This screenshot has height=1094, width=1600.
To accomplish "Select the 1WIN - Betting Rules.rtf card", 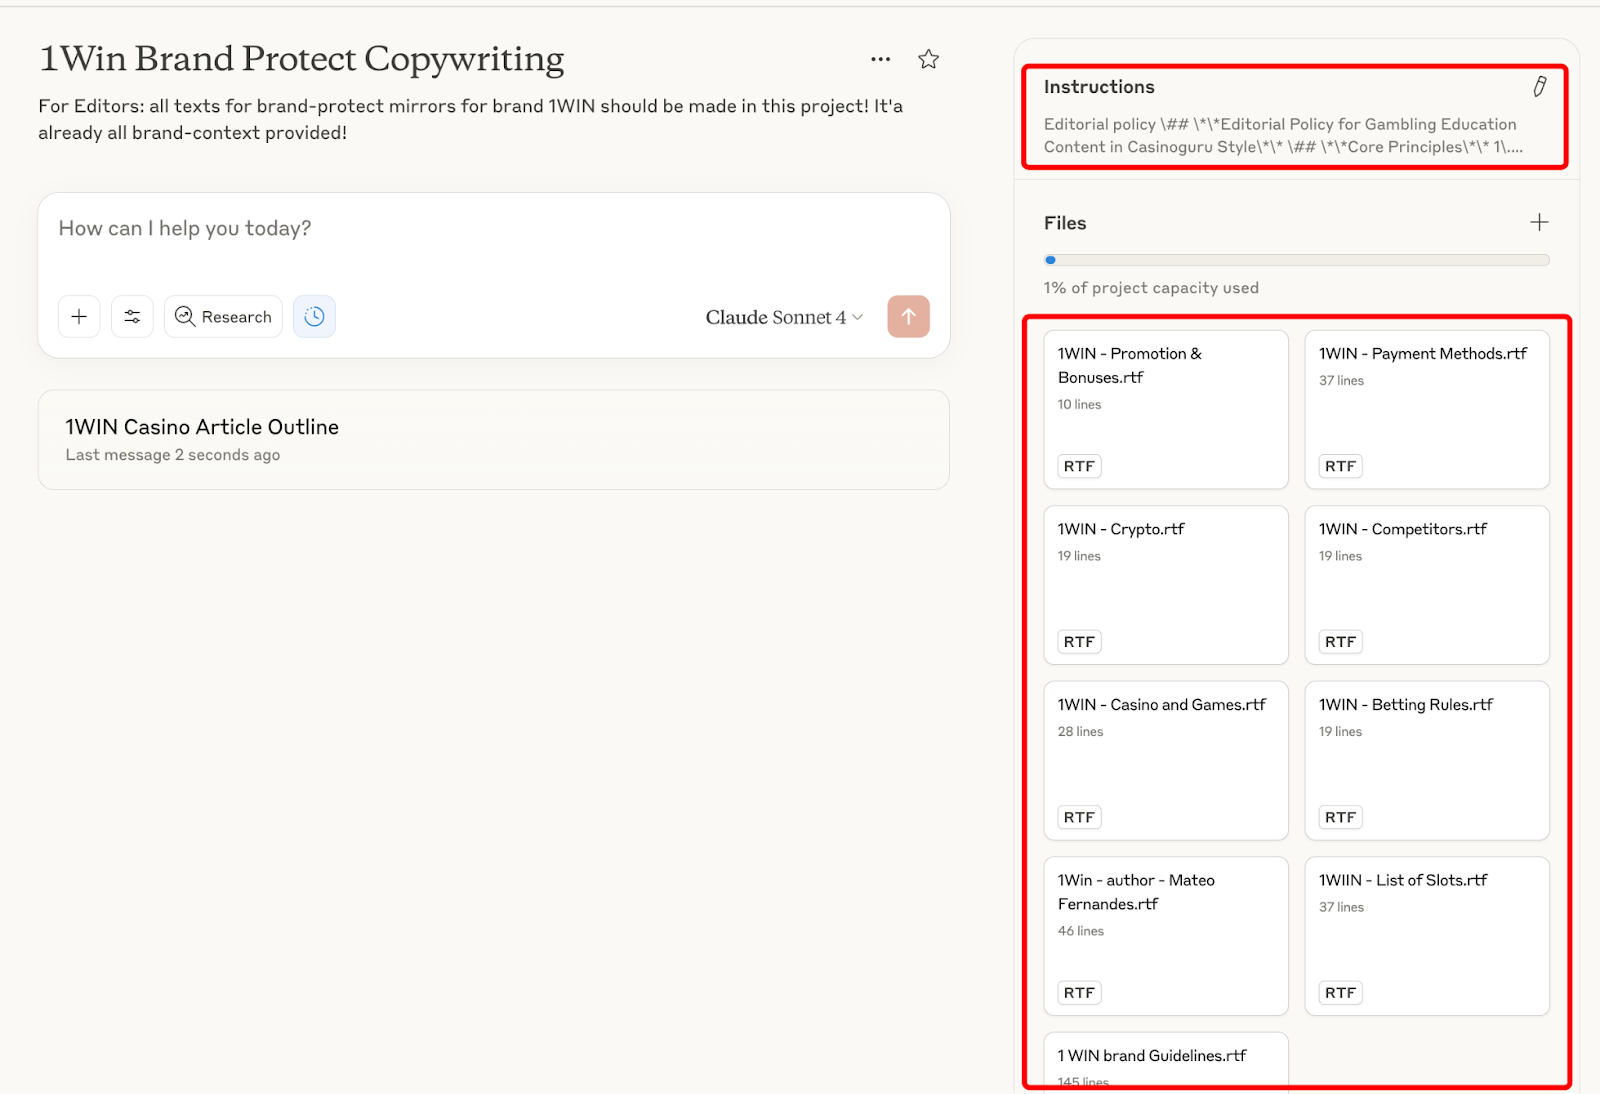I will point(1426,760).
